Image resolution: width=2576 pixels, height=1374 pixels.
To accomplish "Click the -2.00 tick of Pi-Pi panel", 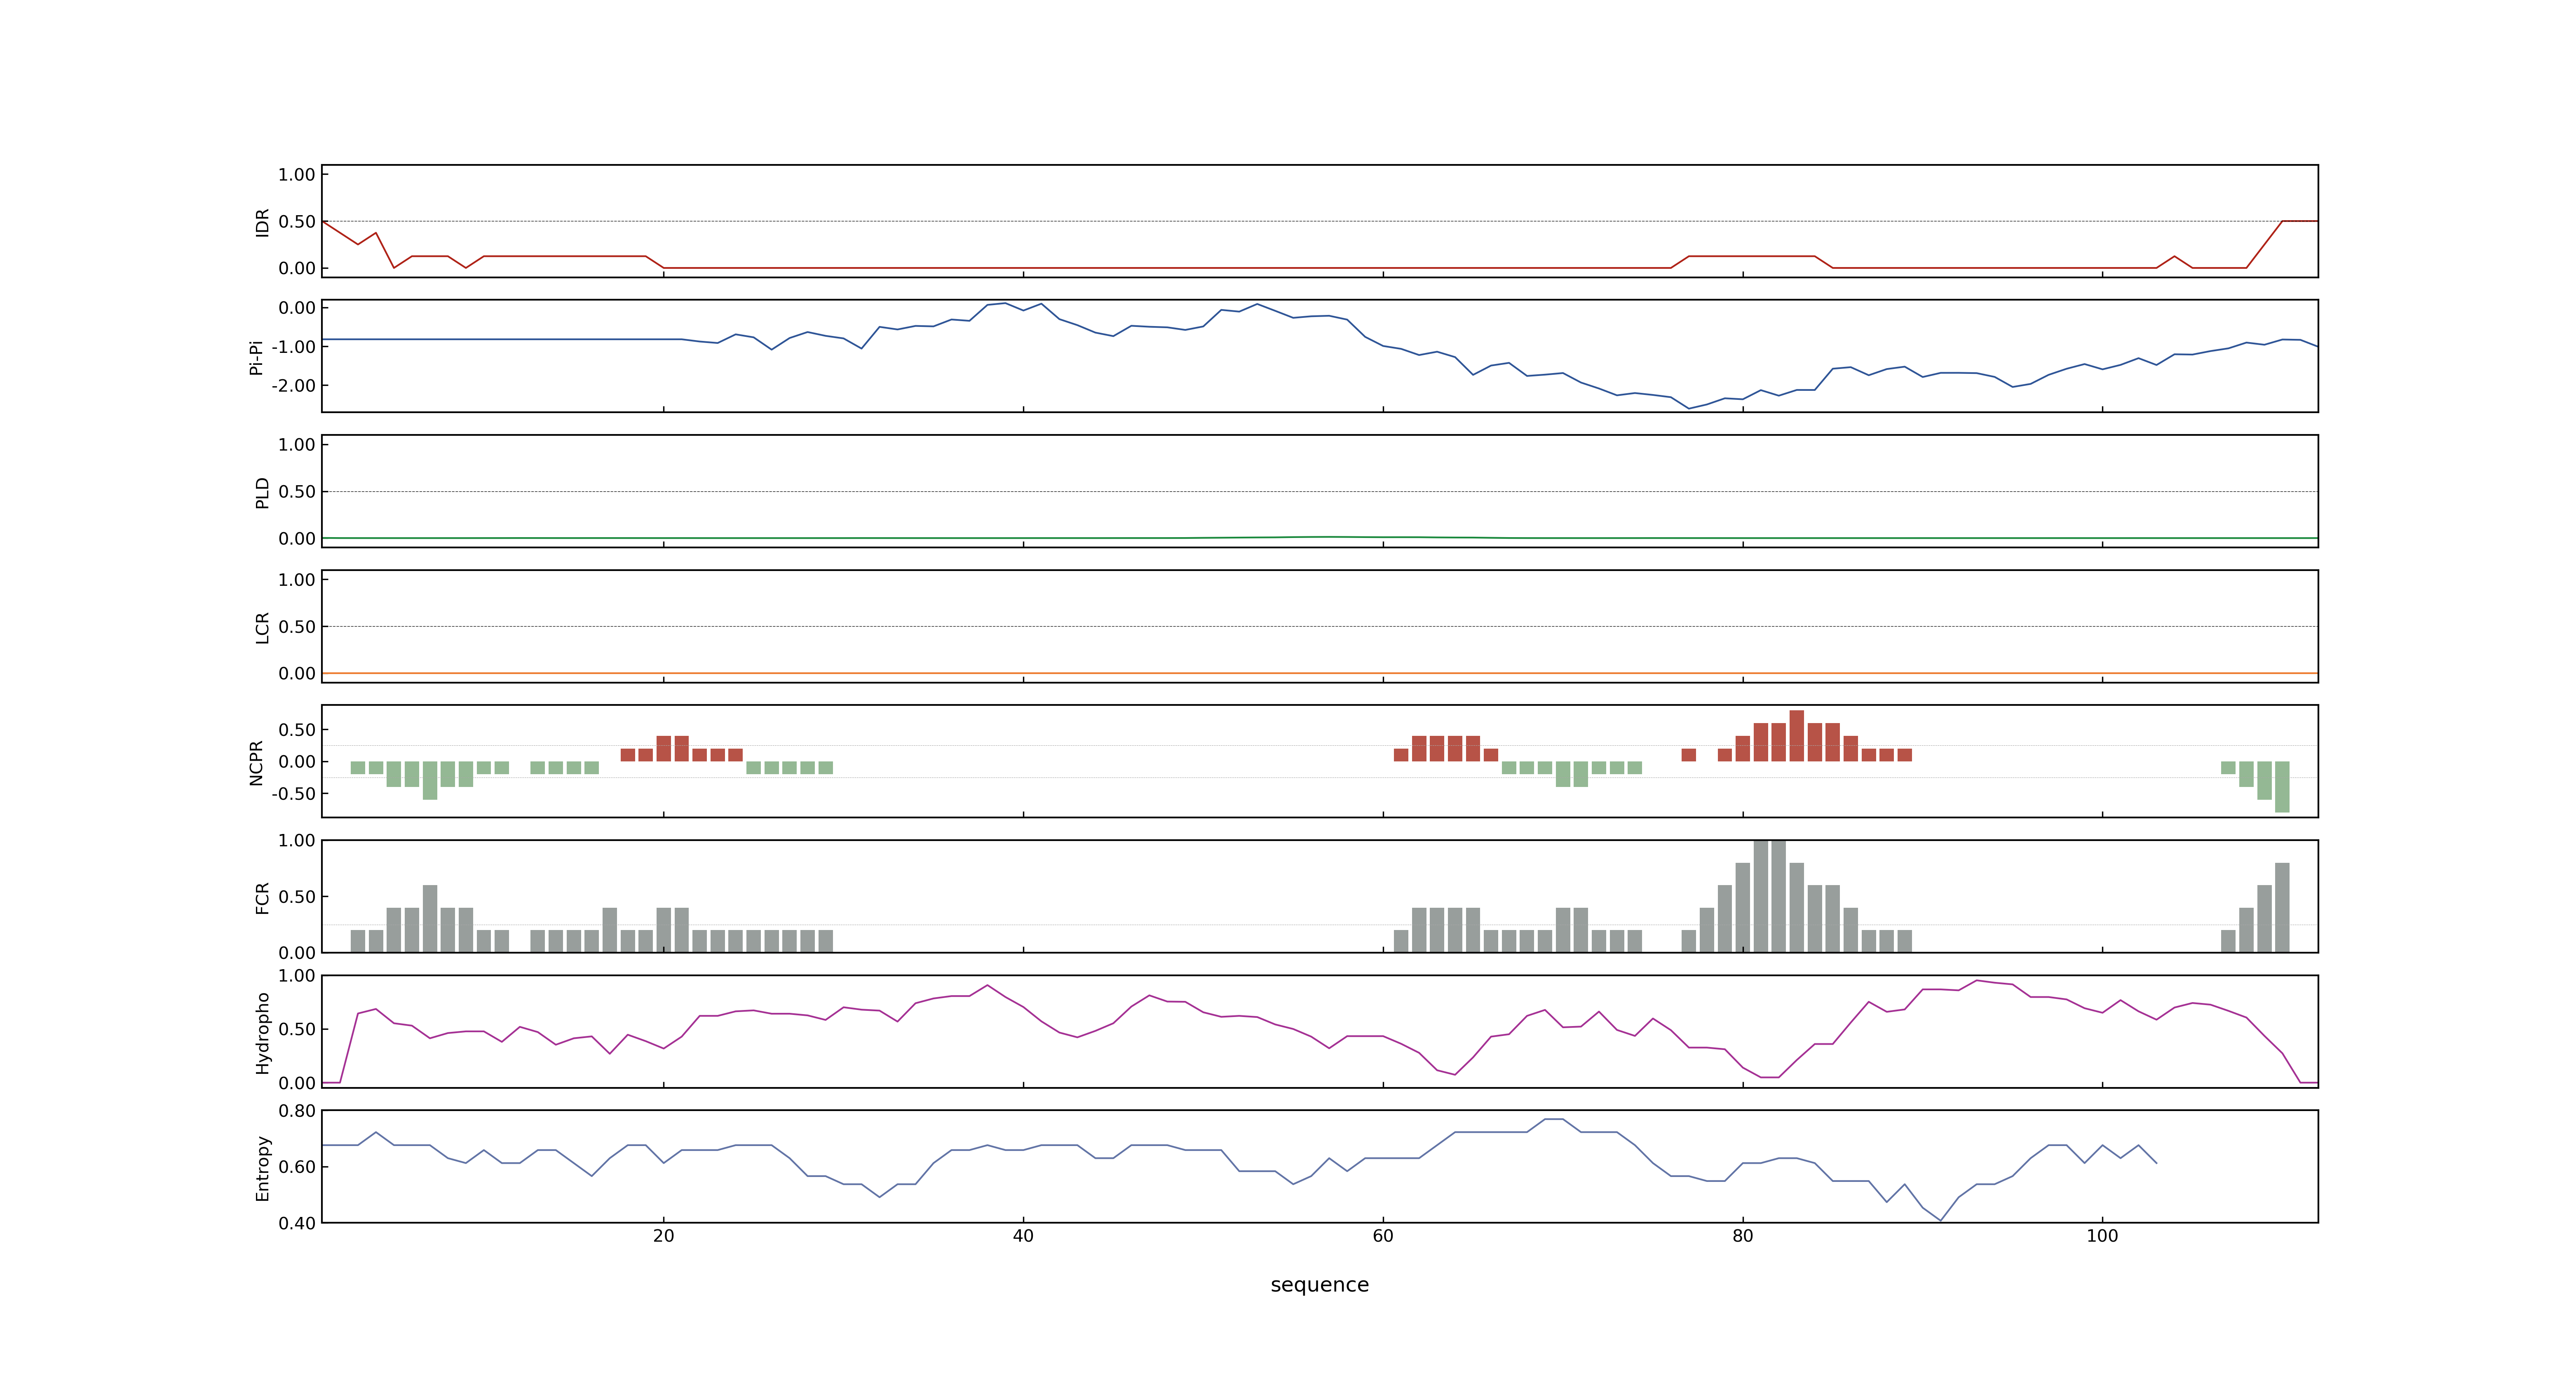I will tap(294, 386).
